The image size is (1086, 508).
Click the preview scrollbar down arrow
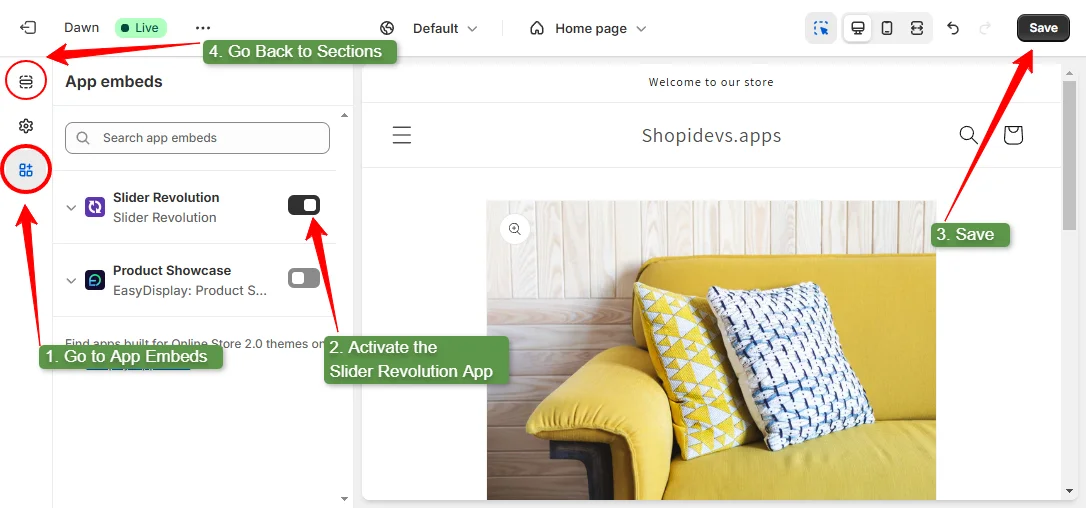point(1069,491)
